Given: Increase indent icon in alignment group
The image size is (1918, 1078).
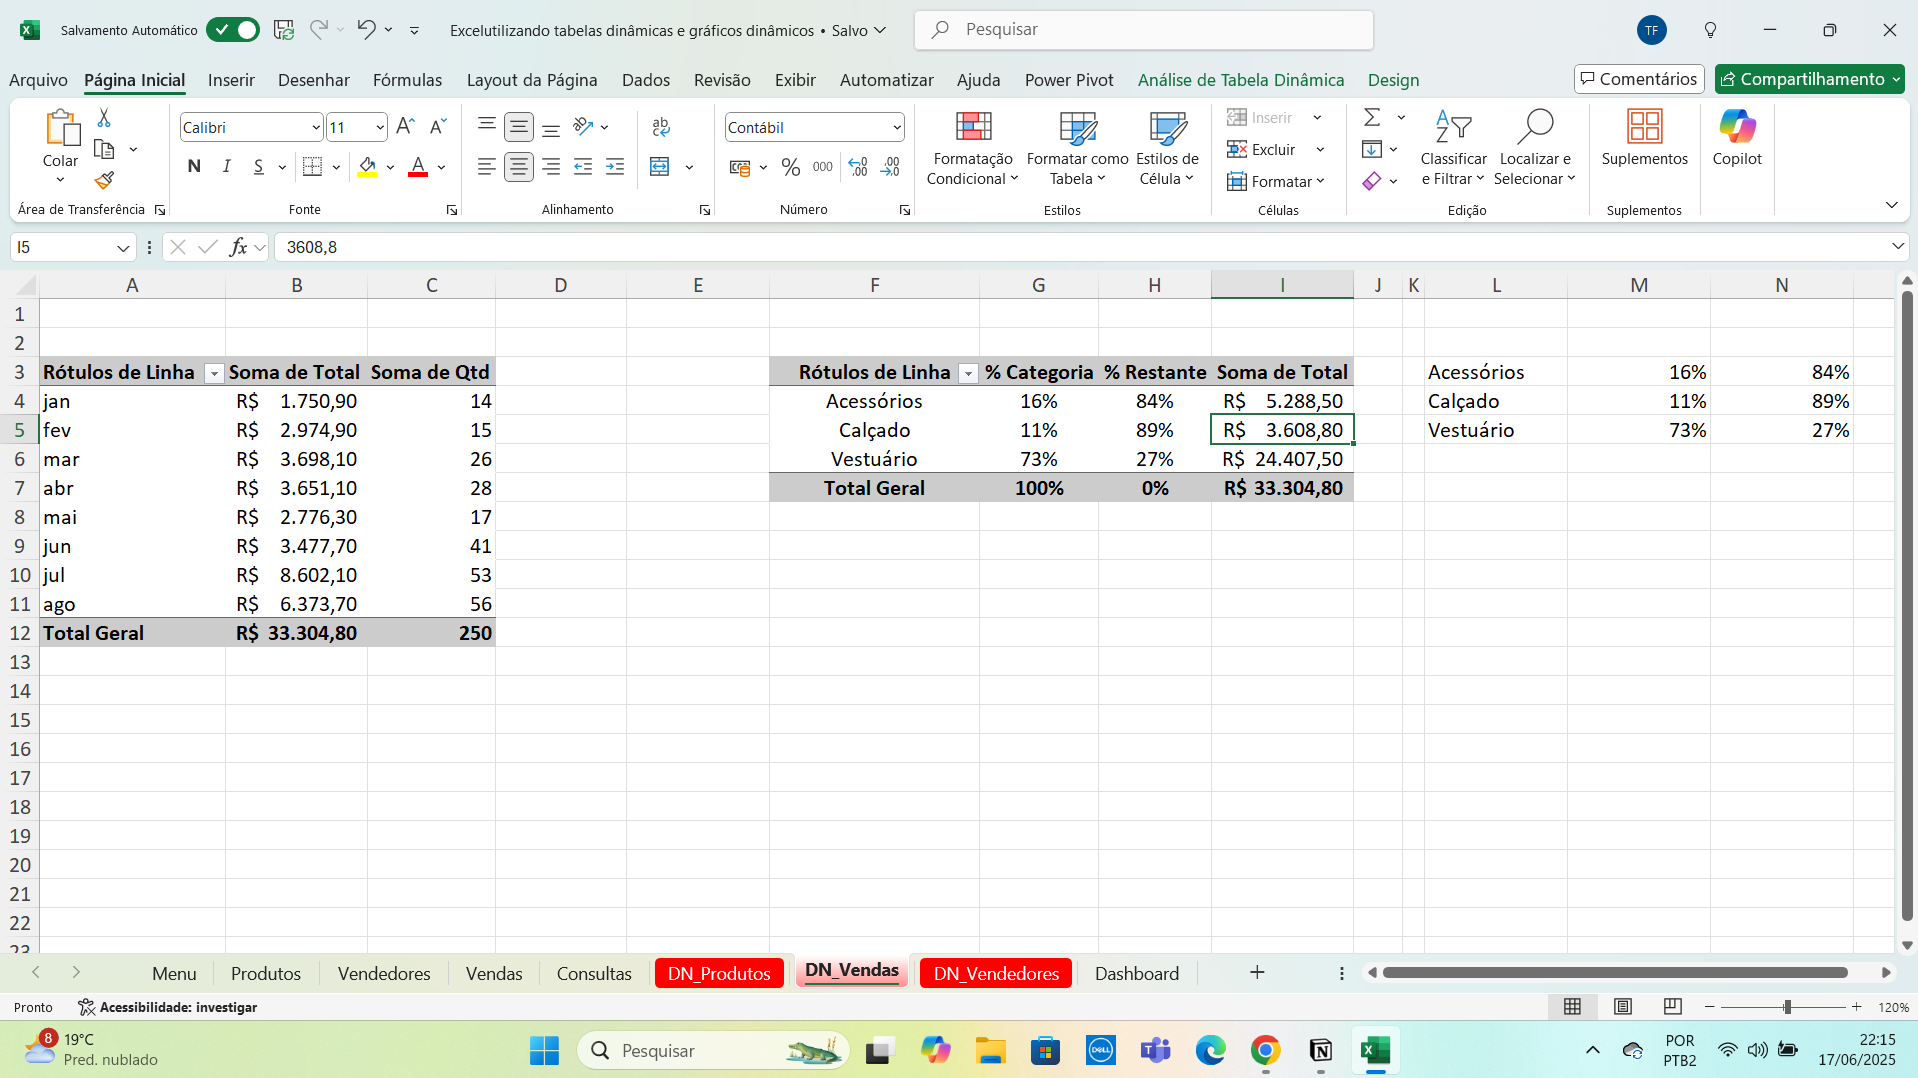Looking at the screenshot, I should point(615,167).
